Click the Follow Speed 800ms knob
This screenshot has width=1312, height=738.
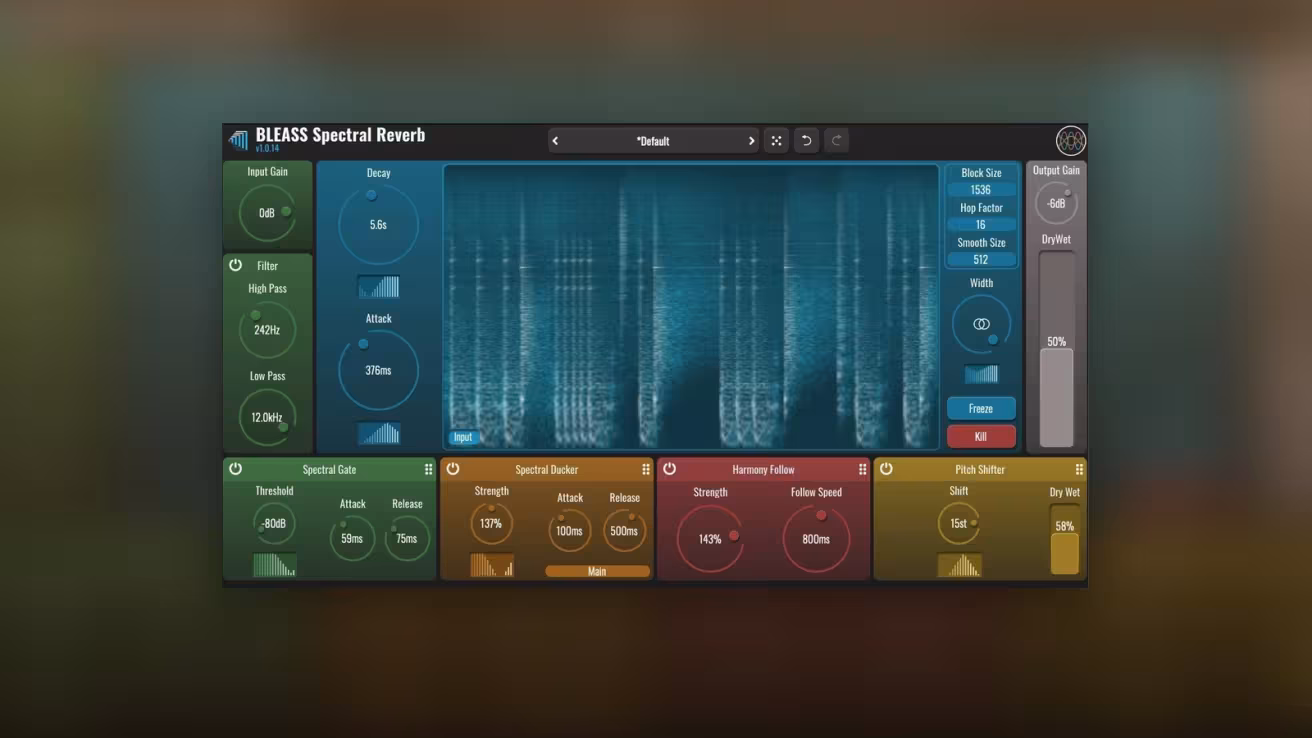pyautogui.click(x=816, y=539)
